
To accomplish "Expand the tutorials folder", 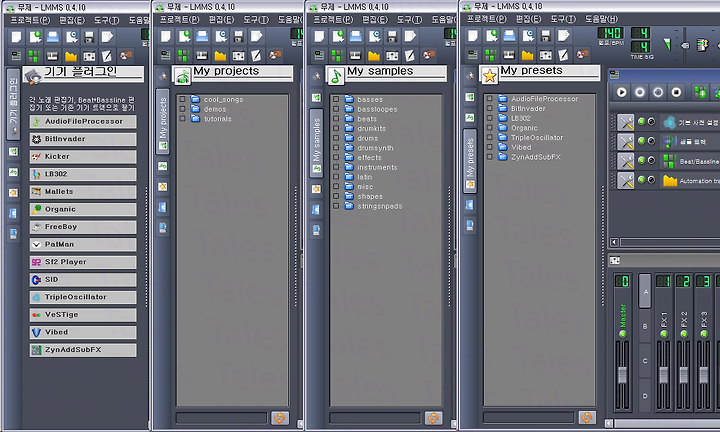I will click(x=182, y=118).
